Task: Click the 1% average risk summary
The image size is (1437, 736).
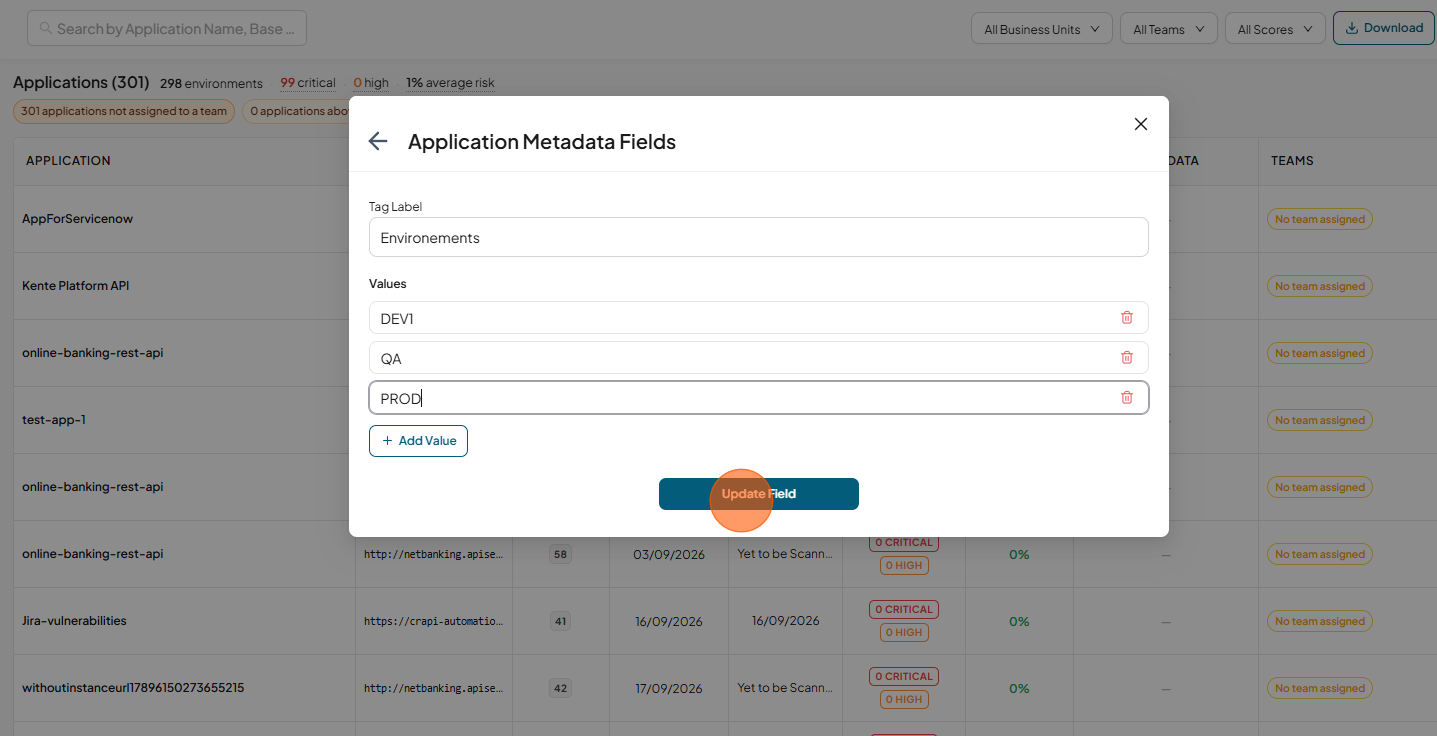Action: coord(450,83)
